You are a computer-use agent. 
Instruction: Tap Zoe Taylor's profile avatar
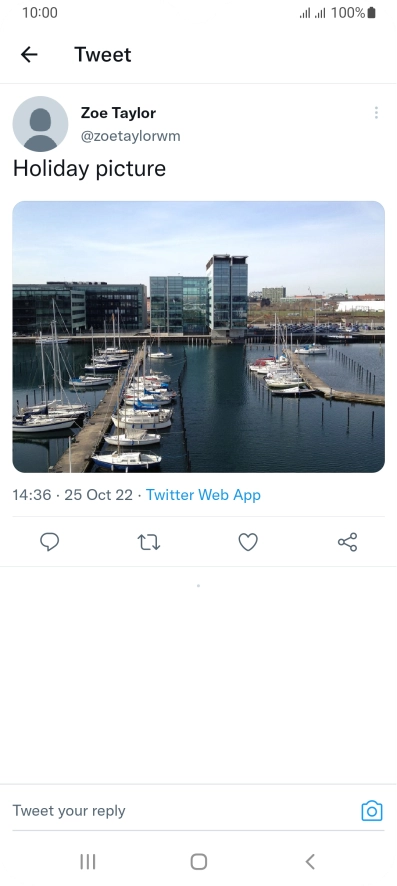[x=40, y=124]
